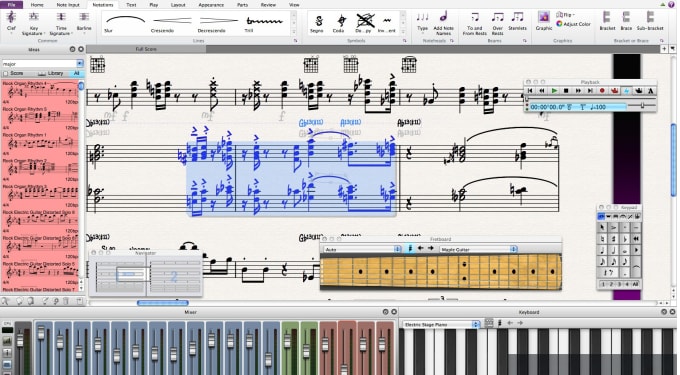Select the Rock Organ Rhythm 5 idea
The height and width of the screenshot is (375, 680).
pyautogui.click(x=40, y=117)
